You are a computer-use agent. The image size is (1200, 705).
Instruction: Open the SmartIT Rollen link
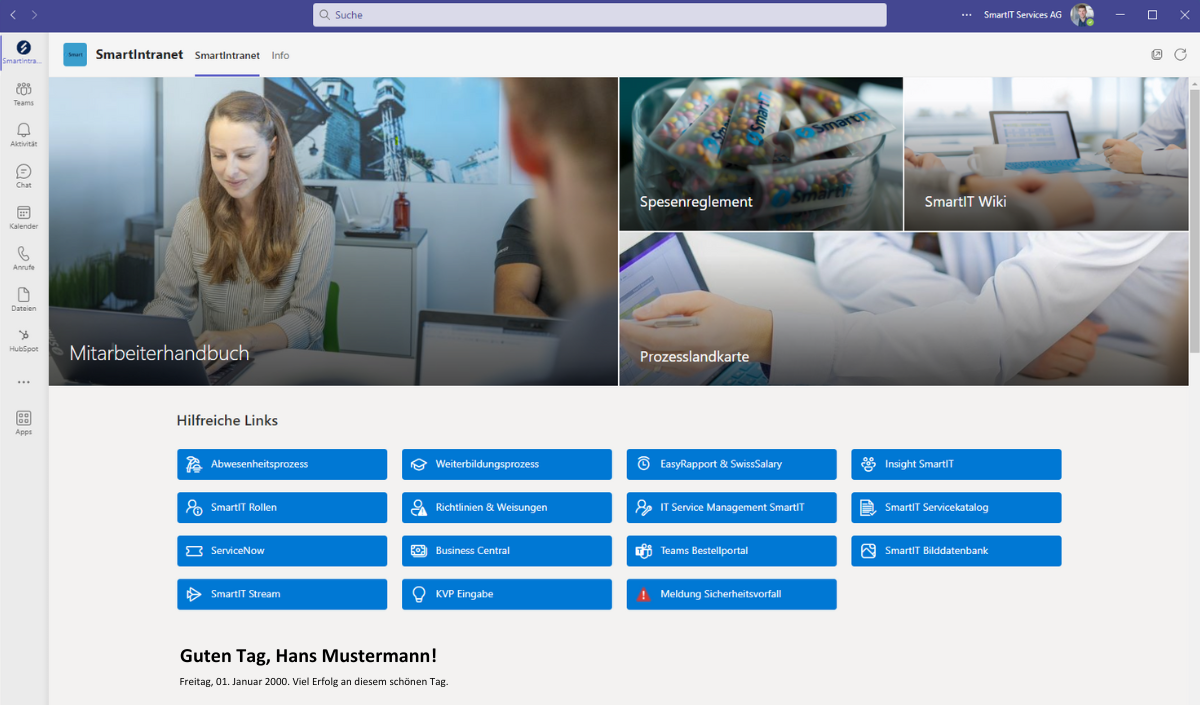point(282,507)
